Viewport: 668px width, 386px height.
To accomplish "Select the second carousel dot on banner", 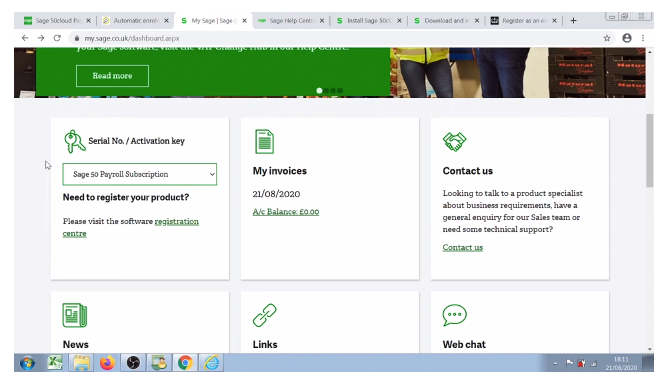I will [x=326, y=91].
